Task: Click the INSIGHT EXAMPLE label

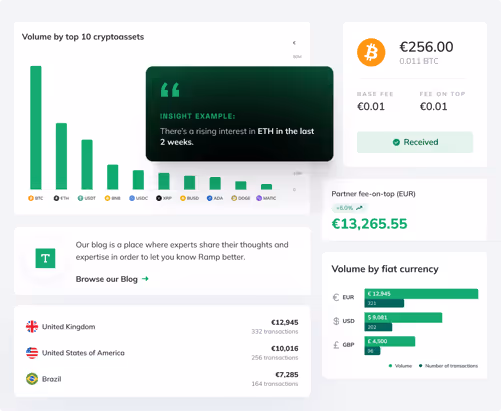Action: 198,116
